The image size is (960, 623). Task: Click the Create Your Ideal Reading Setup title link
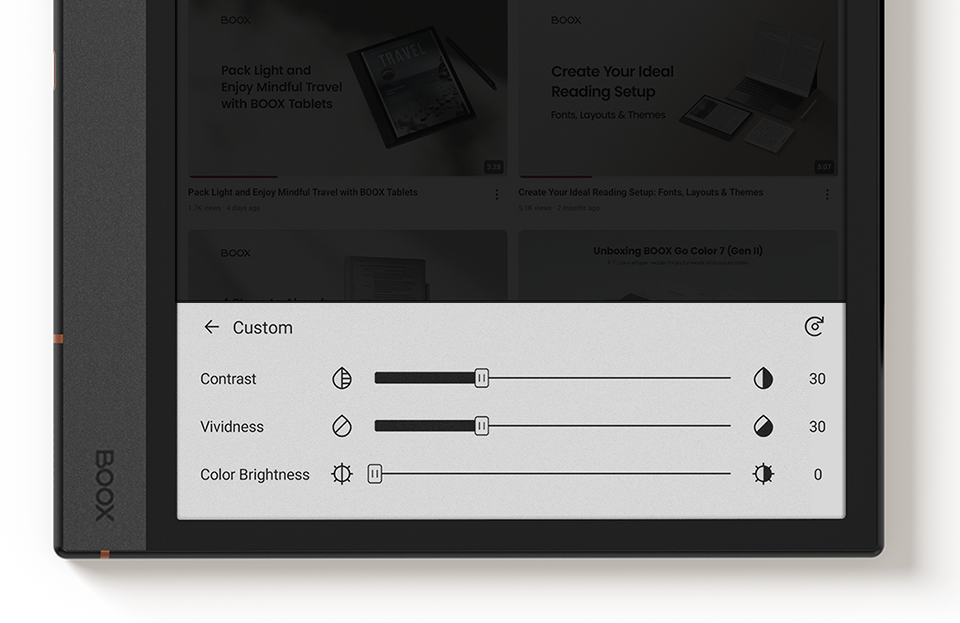pos(640,192)
